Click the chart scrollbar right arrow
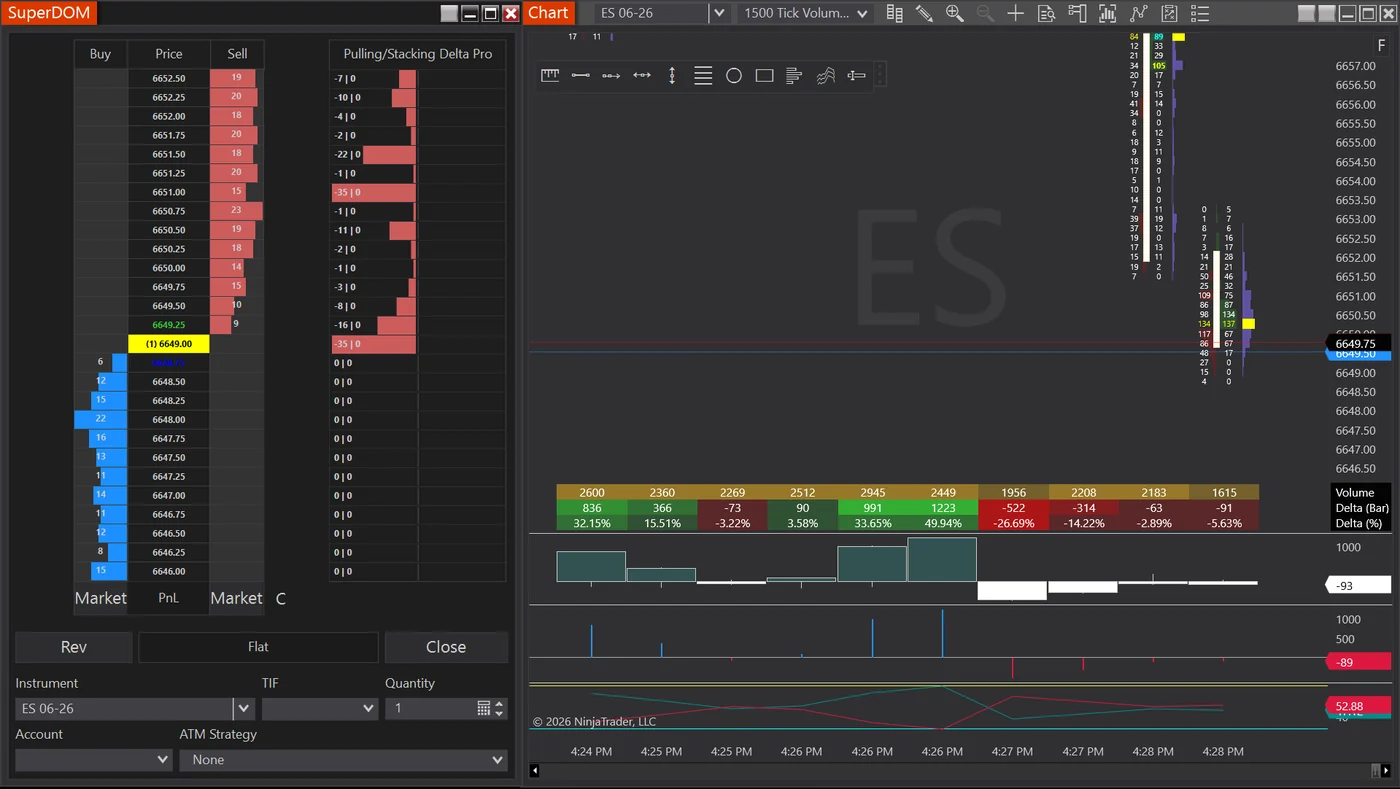The width and height of the screenshot is (1400, 789). click(x=1386, y=770)
